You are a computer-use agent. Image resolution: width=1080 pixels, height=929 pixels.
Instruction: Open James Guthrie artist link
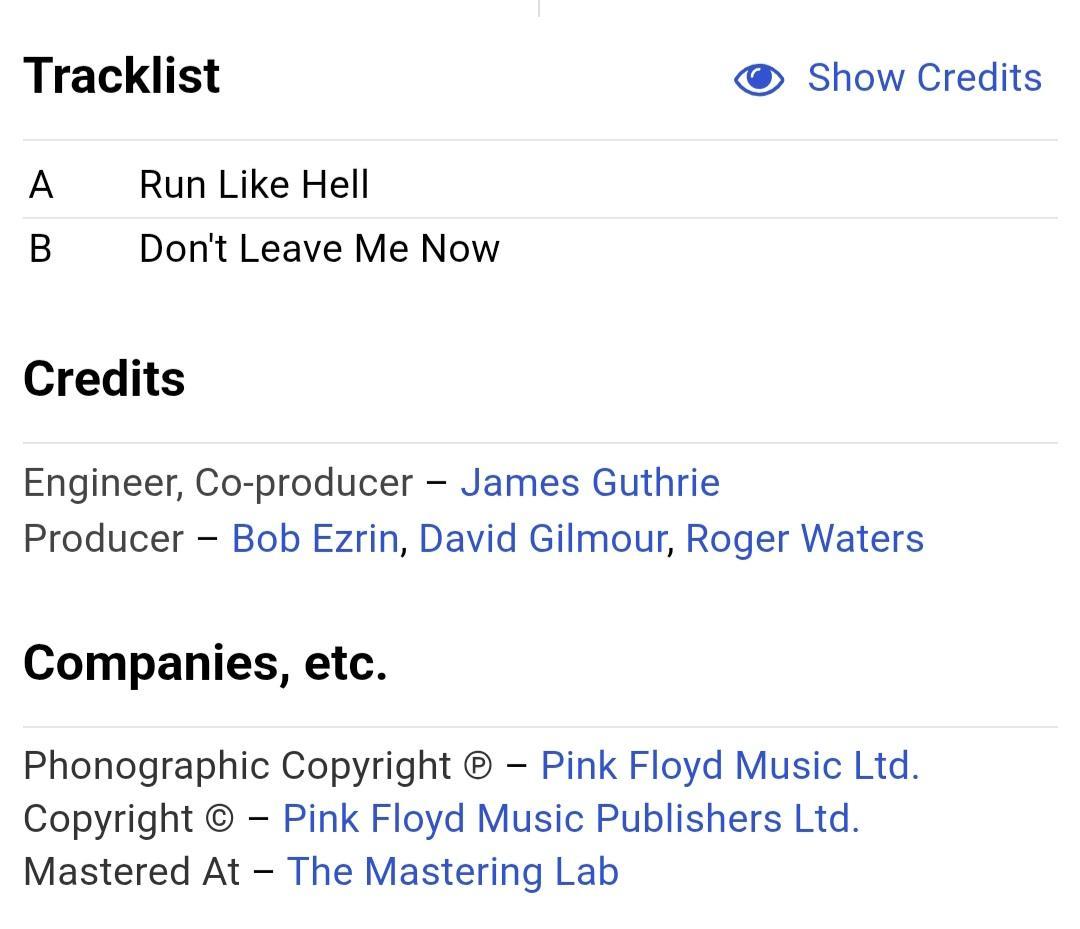pos(589,483)
